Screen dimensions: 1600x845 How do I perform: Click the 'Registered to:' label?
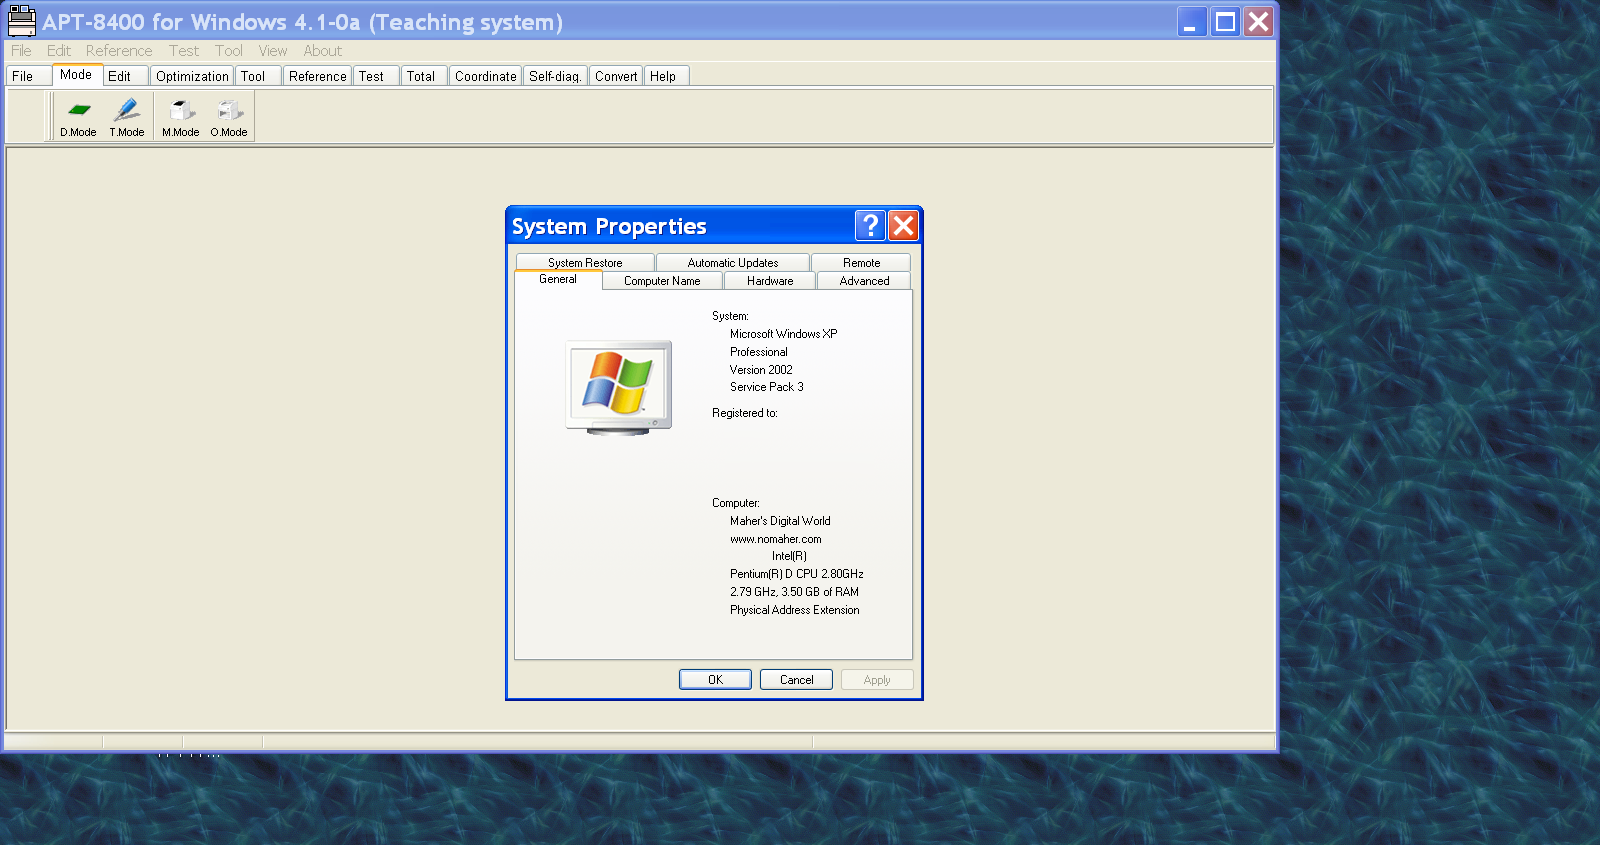pyautogui.click(x=744, y=413)
